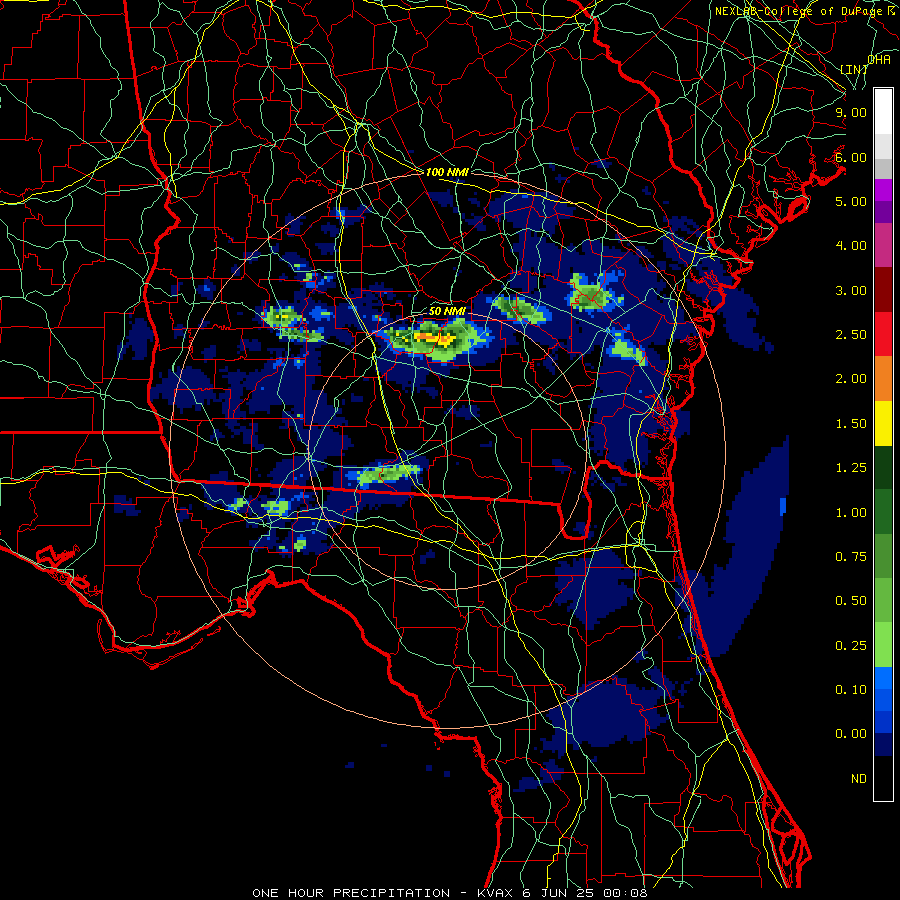Click the 0.10 legend value
900x900 pixels.
(x=851, y=690)
